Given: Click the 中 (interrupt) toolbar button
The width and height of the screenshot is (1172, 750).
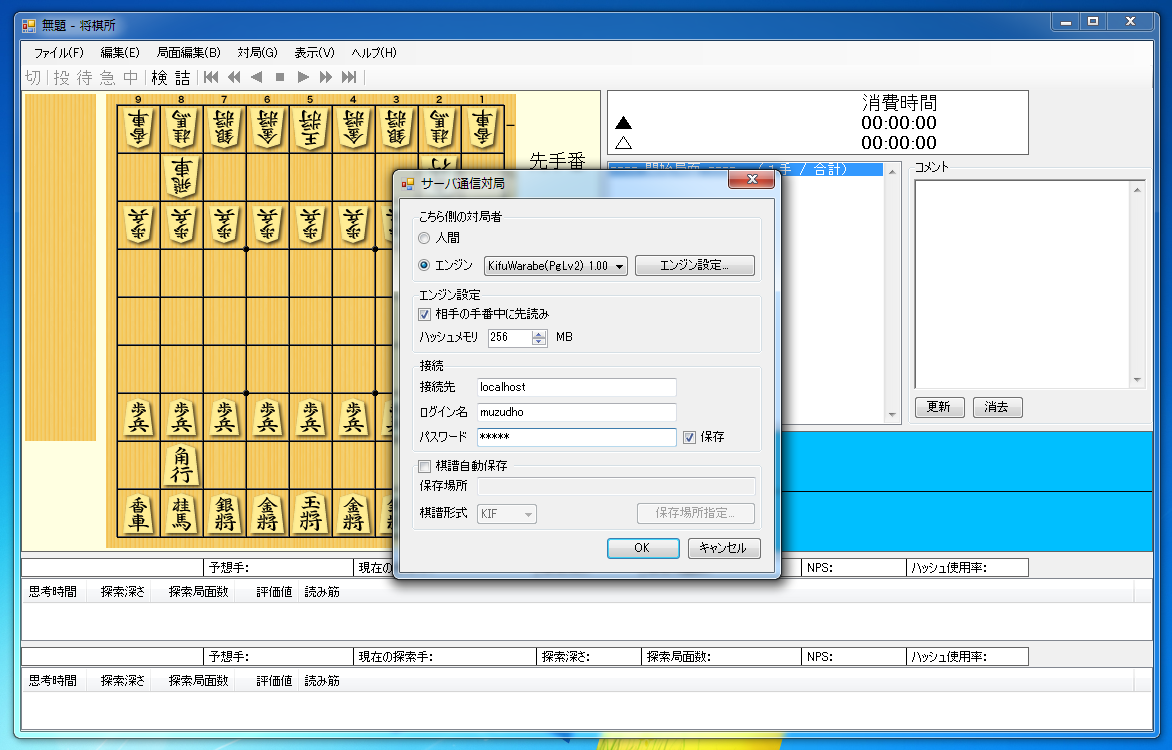Looking at the screenshot, I should point(131,77).
